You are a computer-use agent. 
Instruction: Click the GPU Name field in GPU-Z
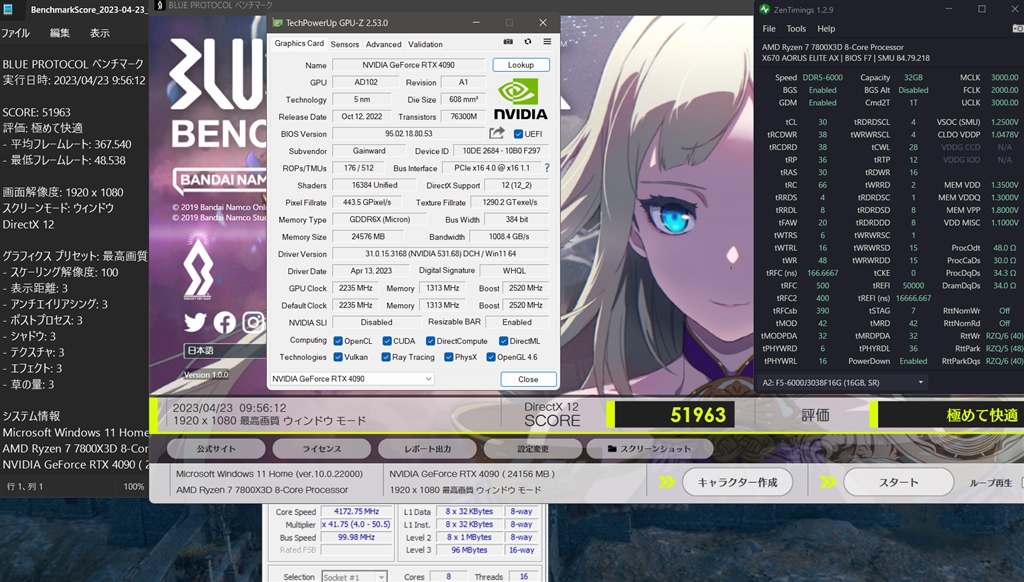point(409,65)
